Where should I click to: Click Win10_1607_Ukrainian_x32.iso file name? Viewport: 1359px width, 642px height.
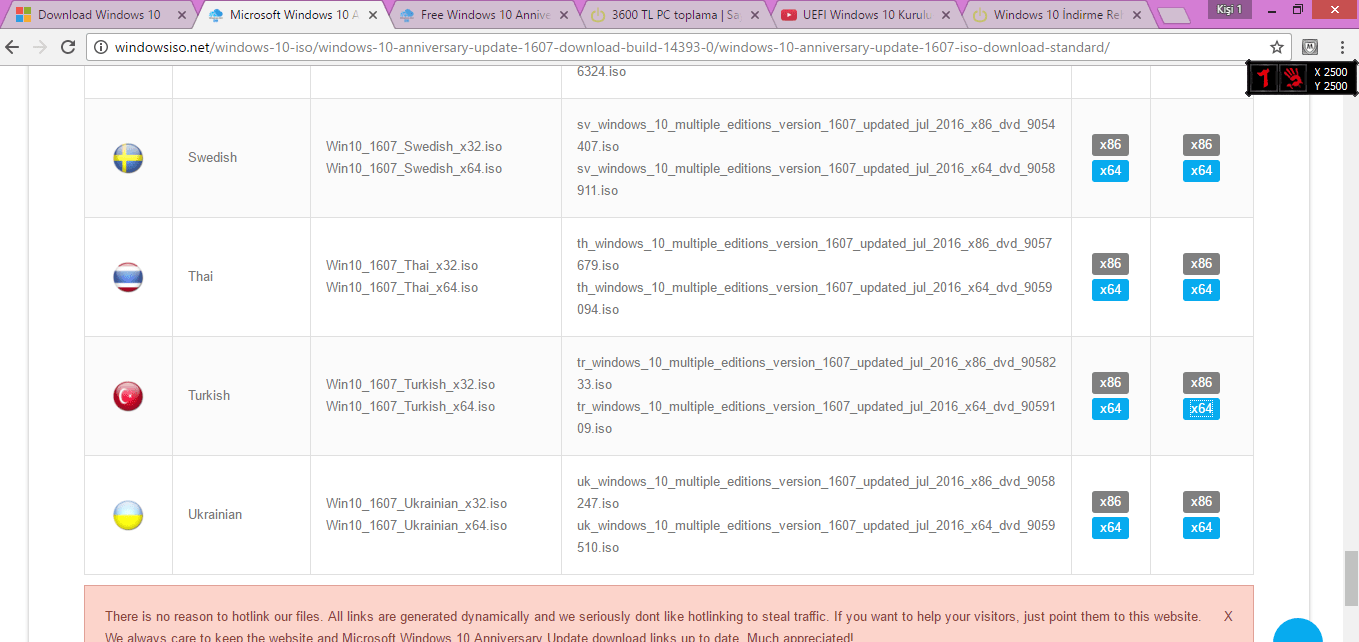pos(417,504)
